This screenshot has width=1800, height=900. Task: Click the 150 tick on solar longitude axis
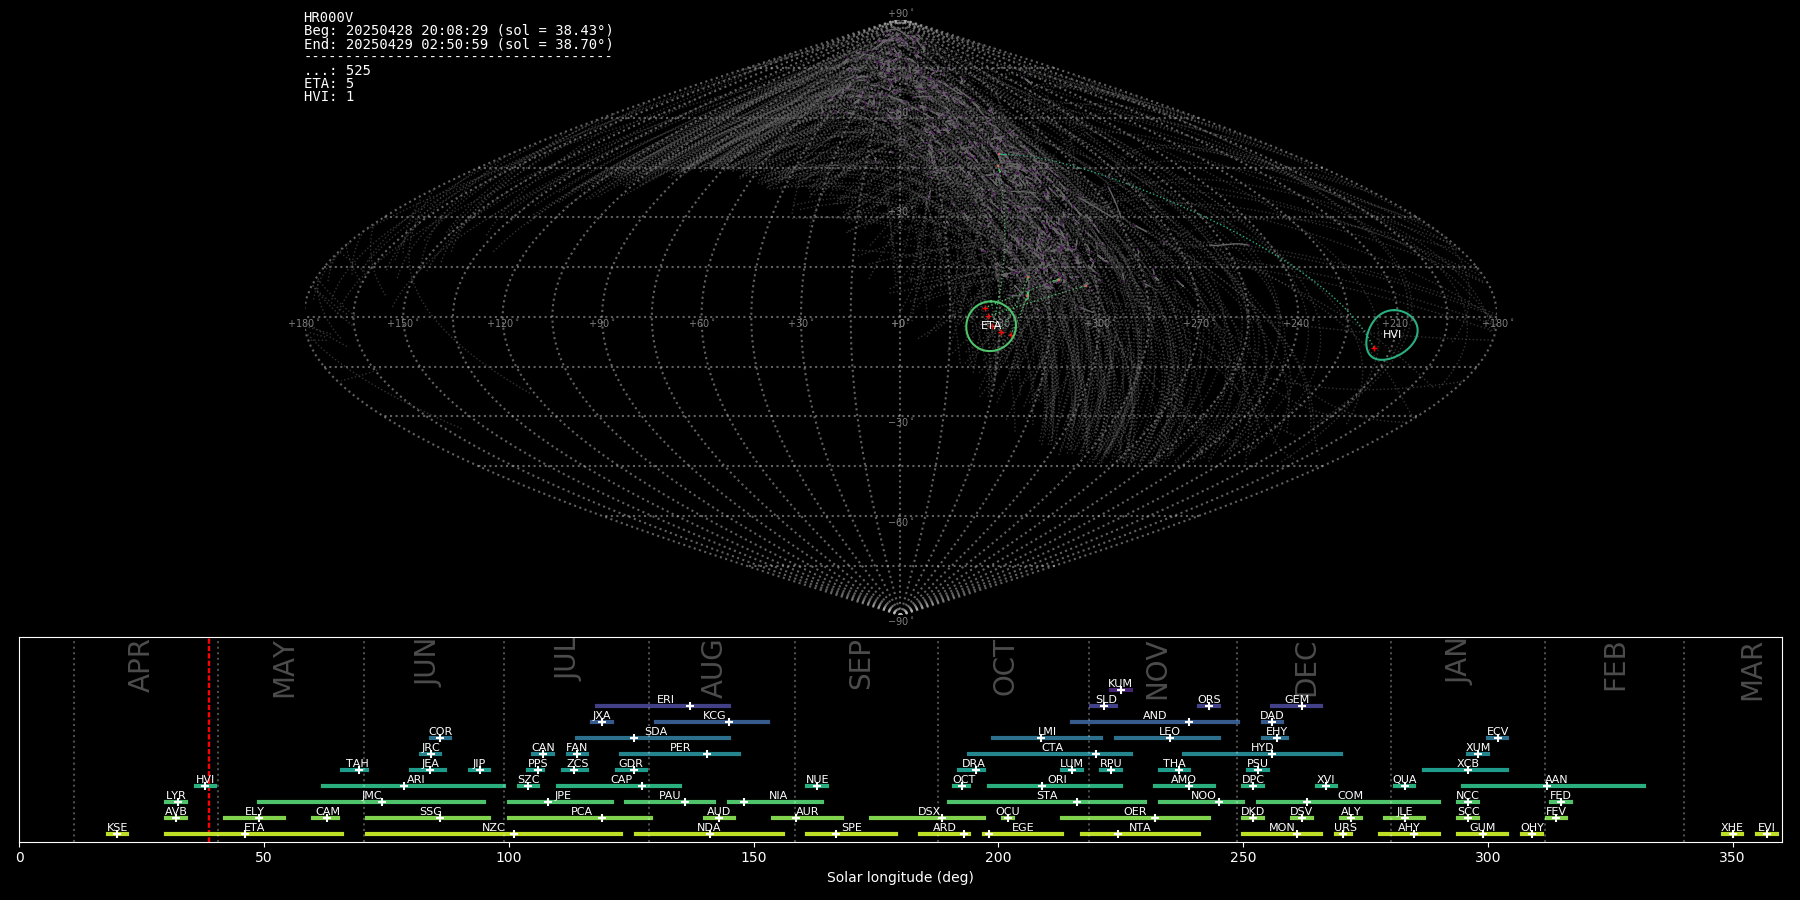tap(754, 857)
